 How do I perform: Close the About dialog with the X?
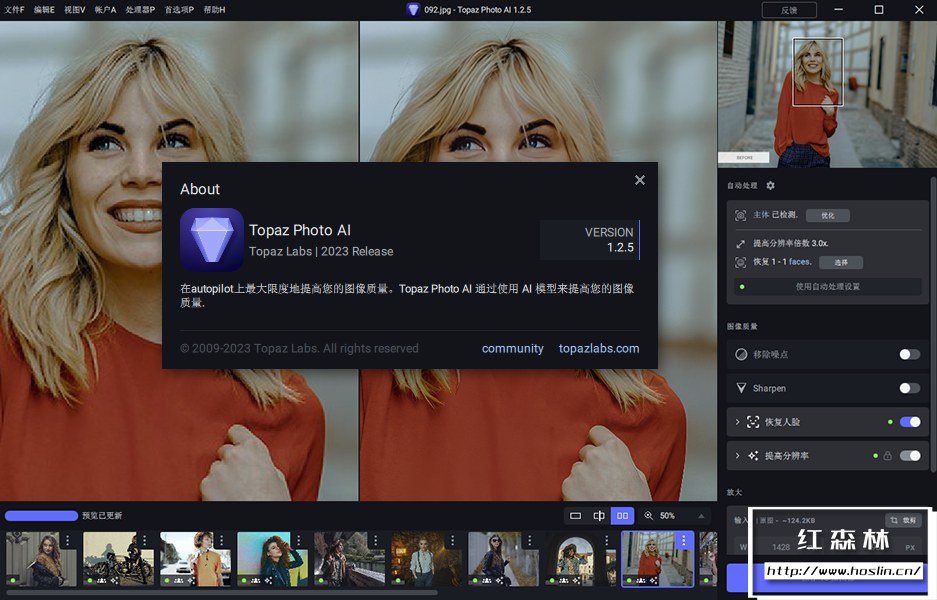pos(639,180)
